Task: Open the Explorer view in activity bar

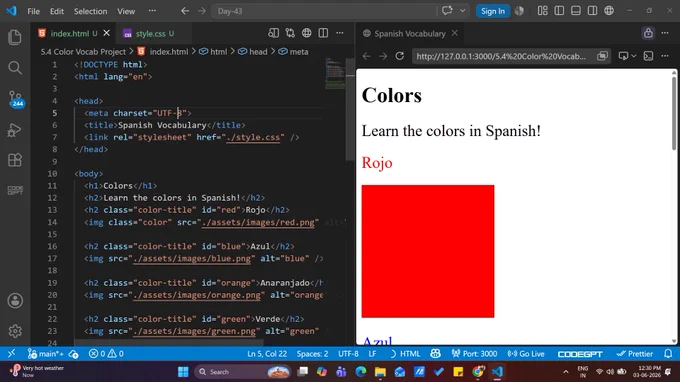Action: (15, 37)
